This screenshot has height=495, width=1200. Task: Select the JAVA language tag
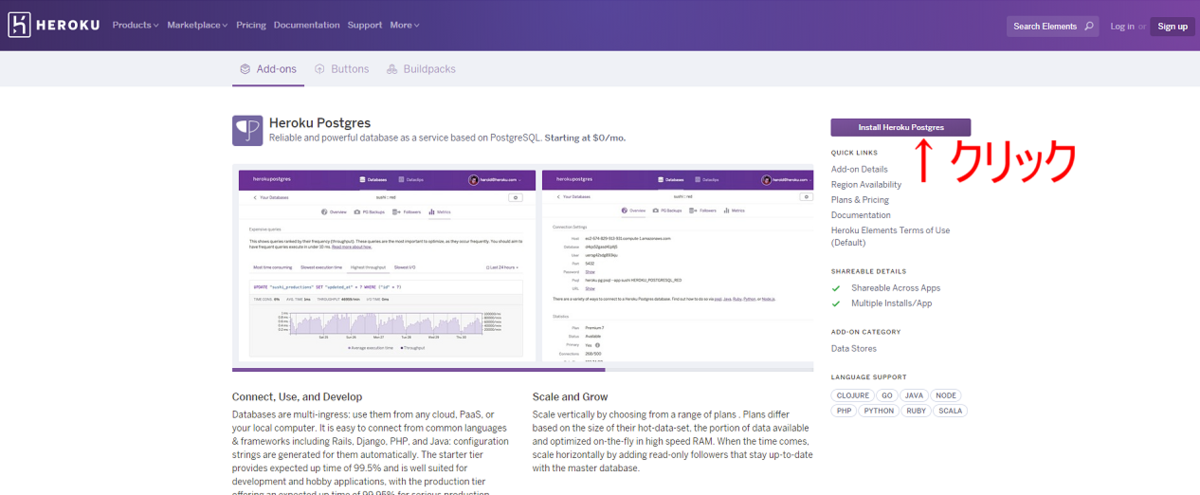coord(916,396)
